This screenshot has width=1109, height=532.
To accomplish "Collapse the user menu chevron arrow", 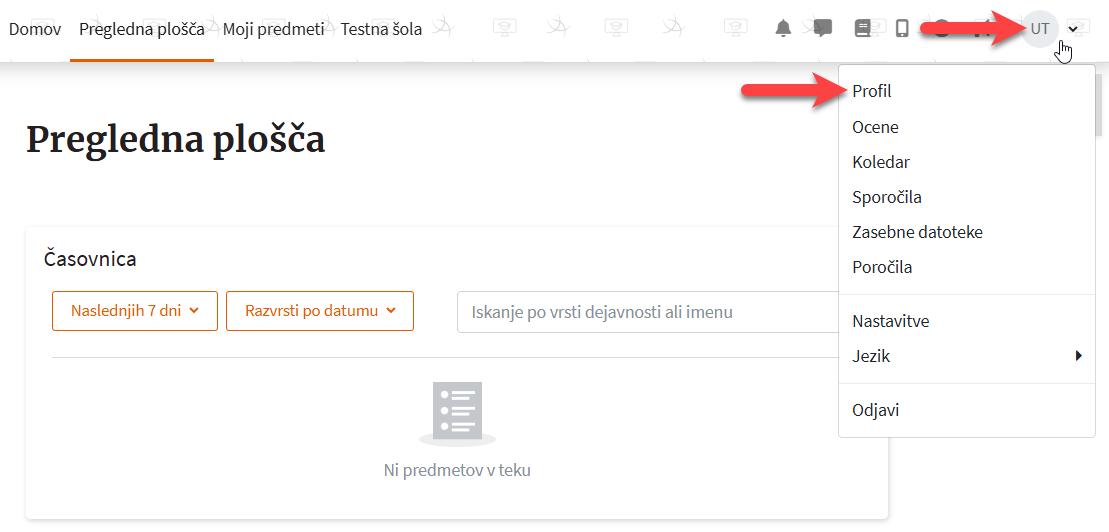I will (x=1073, y=29).
